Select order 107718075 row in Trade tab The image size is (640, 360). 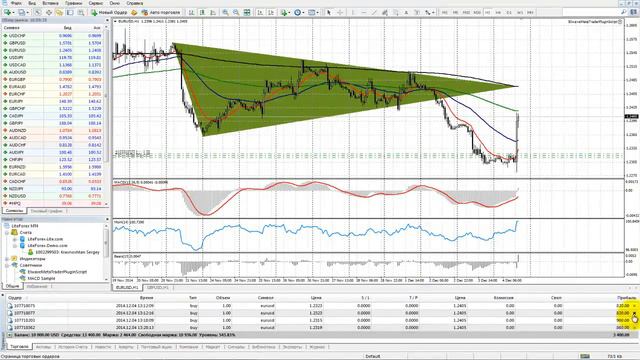[320, 305]
